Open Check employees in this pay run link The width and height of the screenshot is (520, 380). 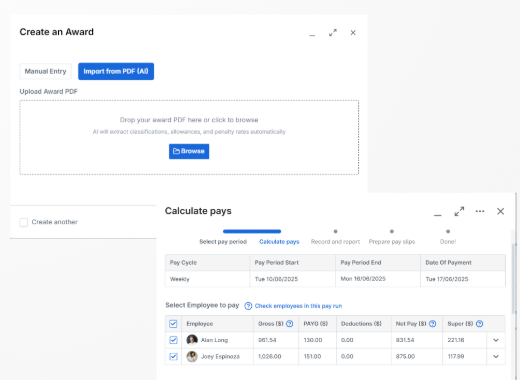298,306
